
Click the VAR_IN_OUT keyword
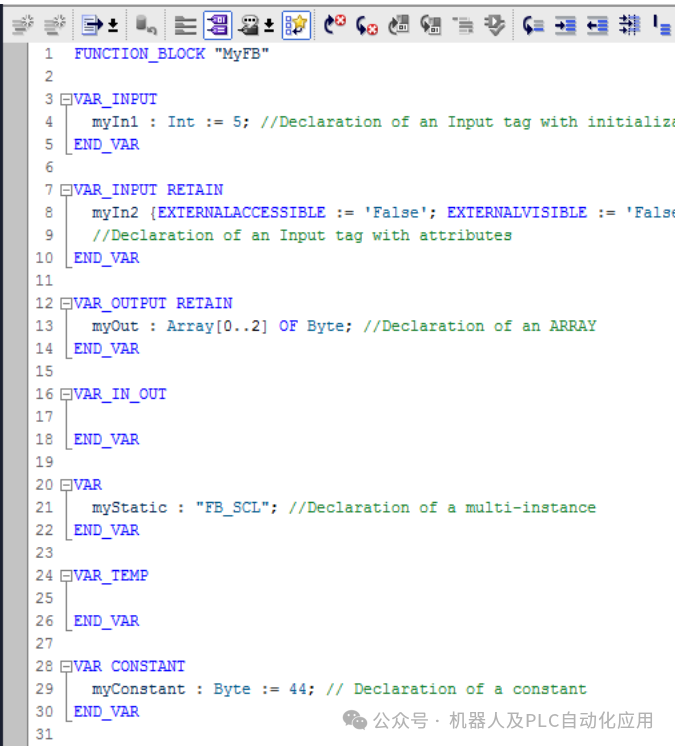(x=120, y=394)
